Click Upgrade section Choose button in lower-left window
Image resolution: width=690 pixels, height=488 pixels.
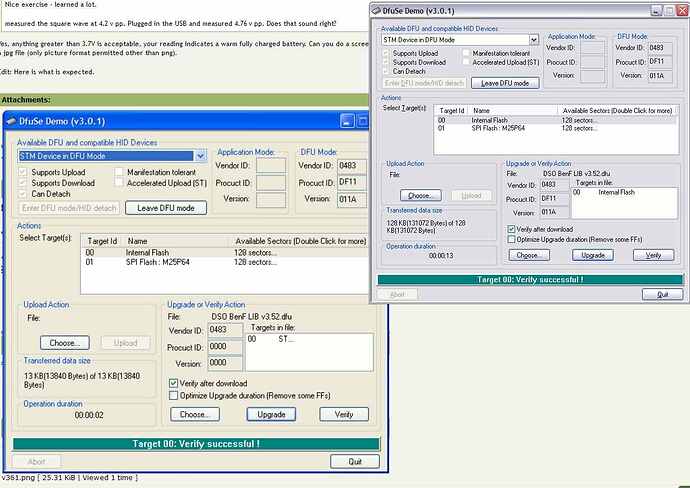(x=195, y=414)
